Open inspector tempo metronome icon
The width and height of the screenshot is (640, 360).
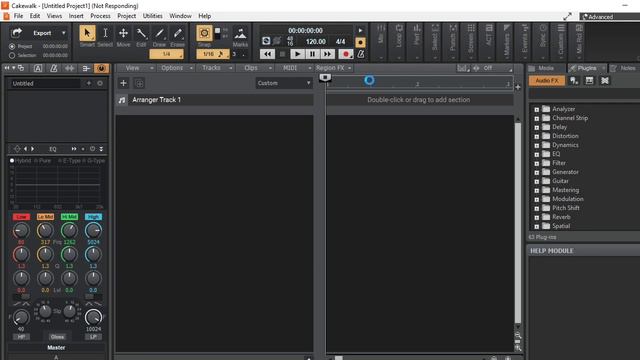point(53,68)
